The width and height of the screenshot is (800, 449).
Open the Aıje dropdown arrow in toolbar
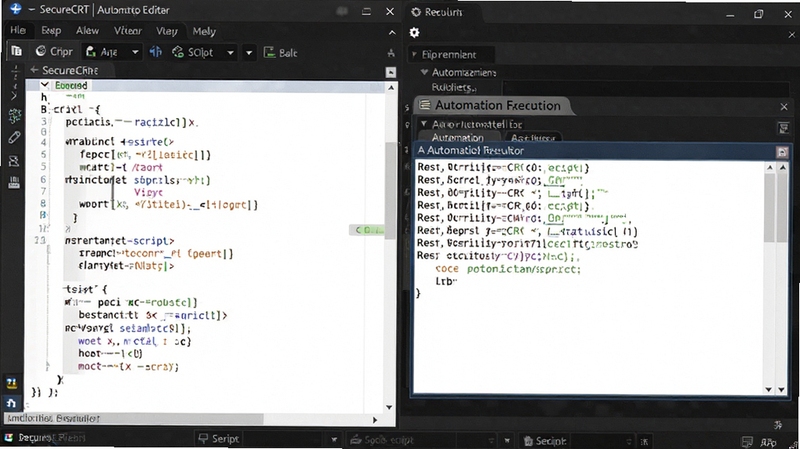(x=135, y=52)
